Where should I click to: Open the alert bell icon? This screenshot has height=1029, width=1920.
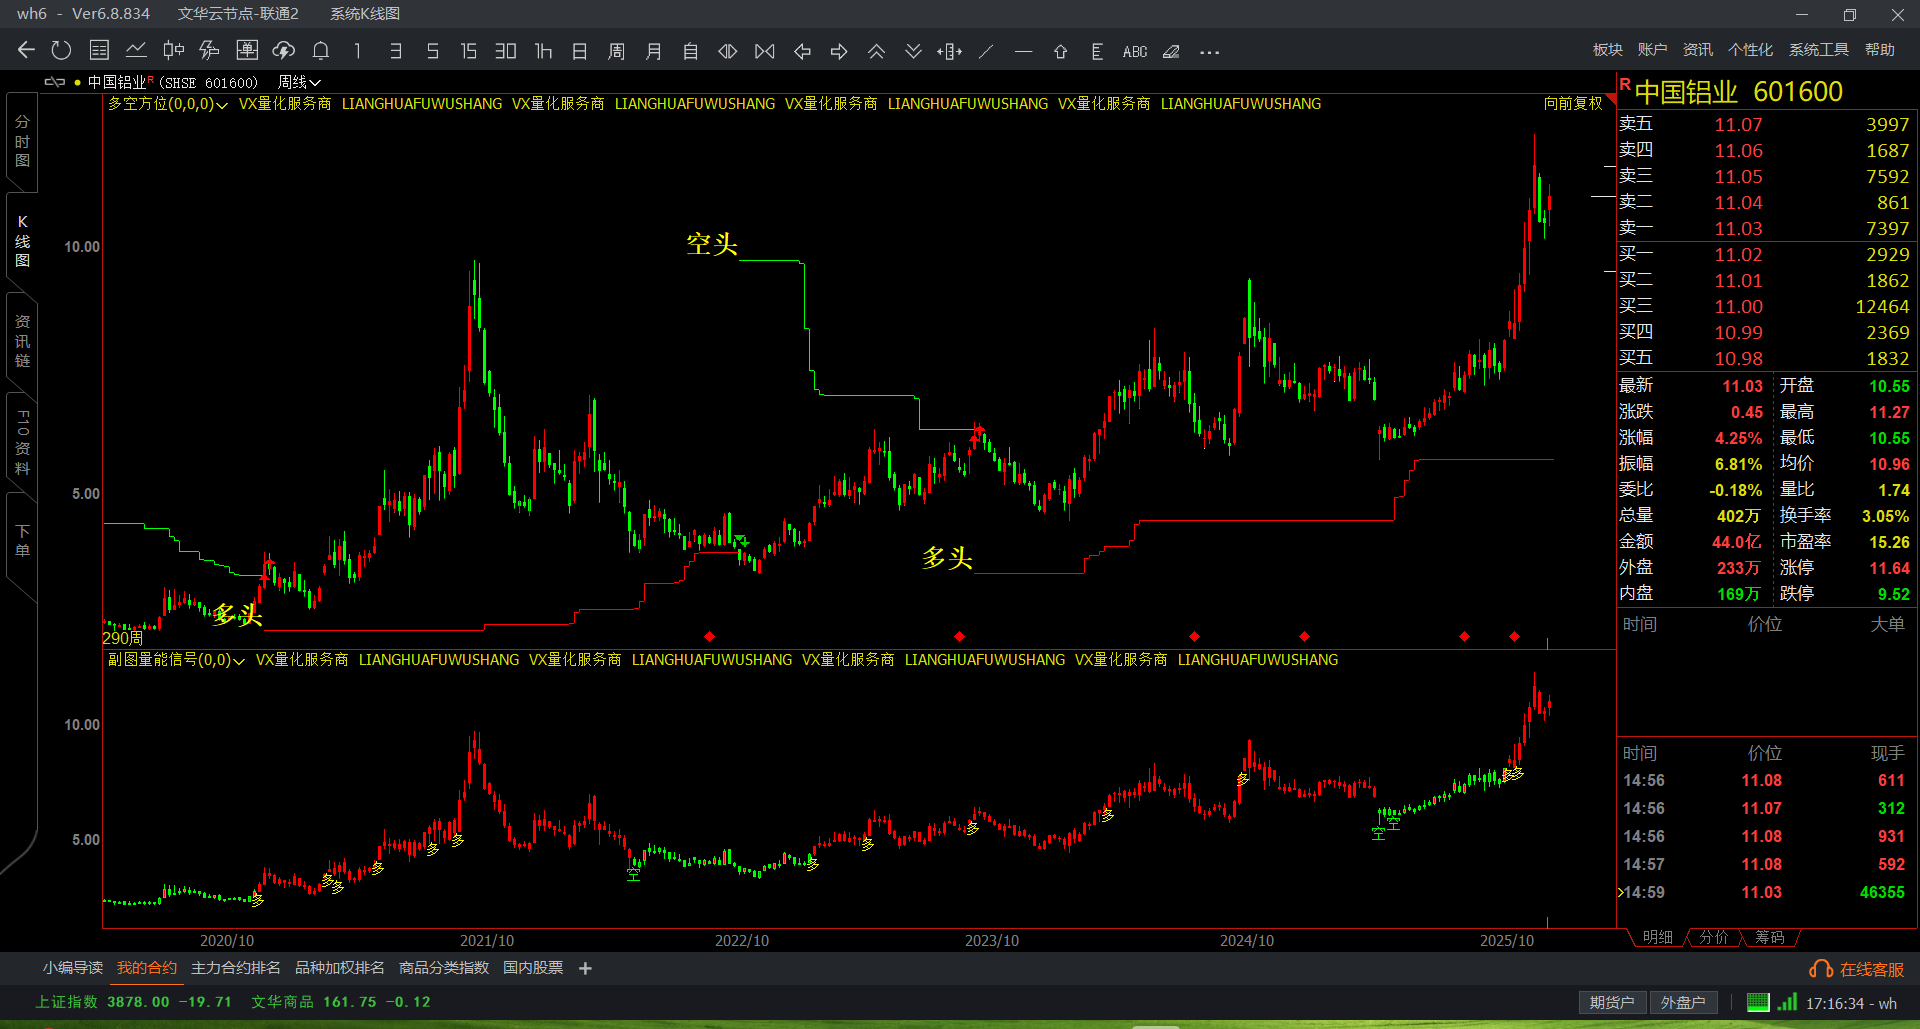click(x=321, y=51)
